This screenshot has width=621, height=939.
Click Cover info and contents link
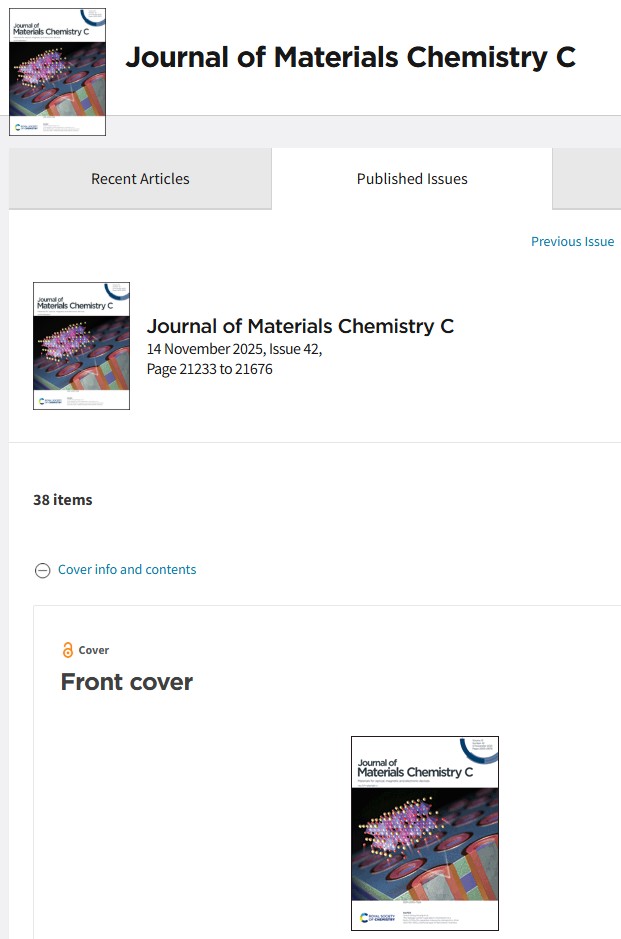(127, 570)
